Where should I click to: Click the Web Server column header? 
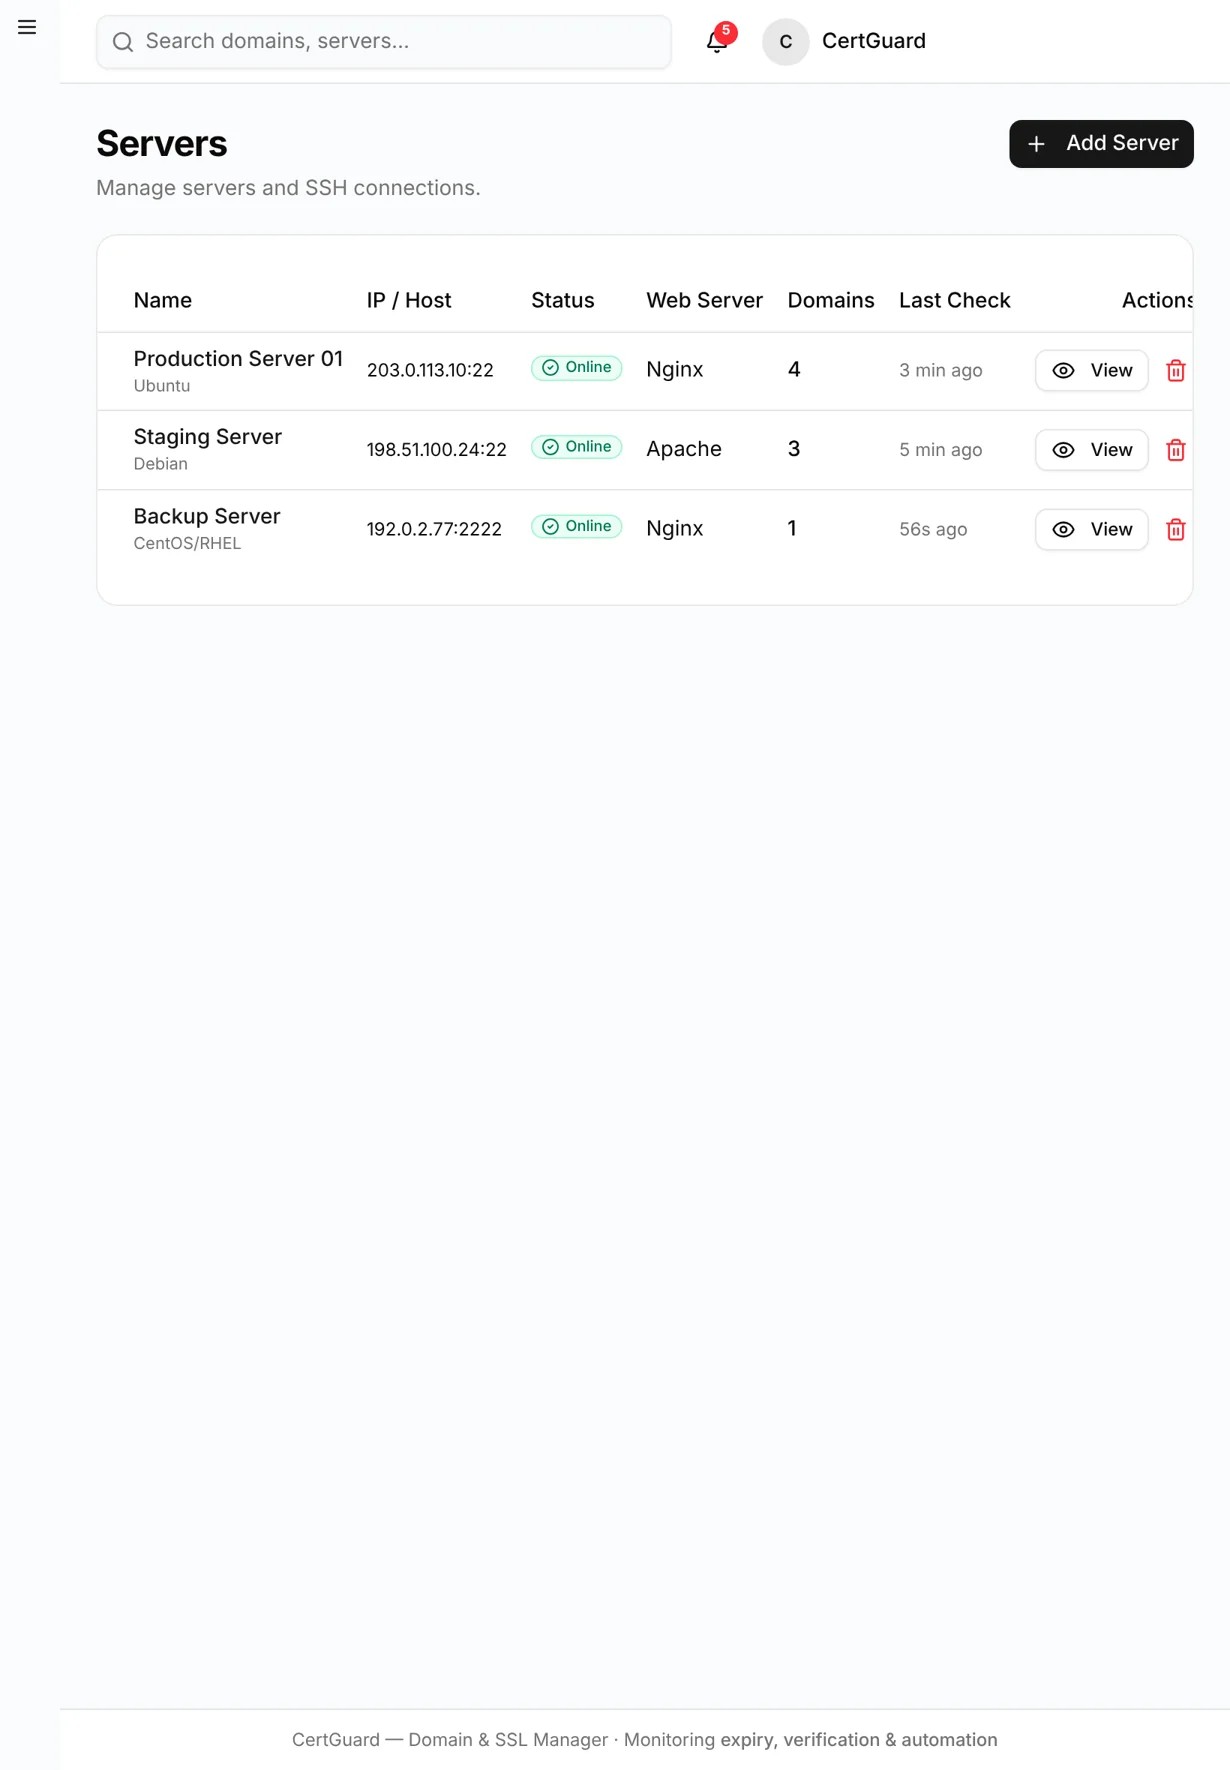[x=704, y=300]
